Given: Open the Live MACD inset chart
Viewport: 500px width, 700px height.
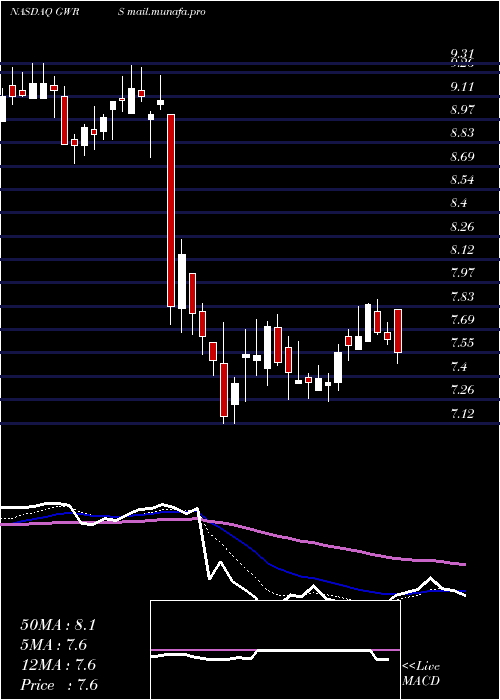Looking at the screenshot, I should [x=275, y=650].
